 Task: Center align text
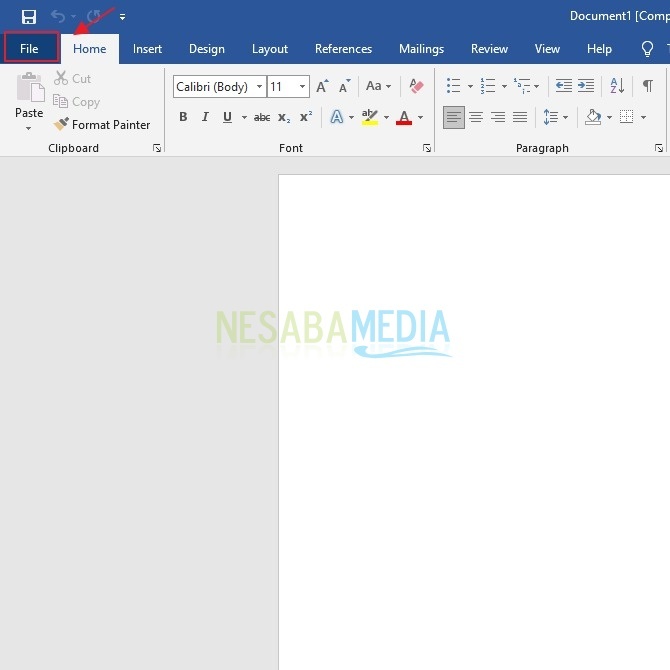point(476,117)
